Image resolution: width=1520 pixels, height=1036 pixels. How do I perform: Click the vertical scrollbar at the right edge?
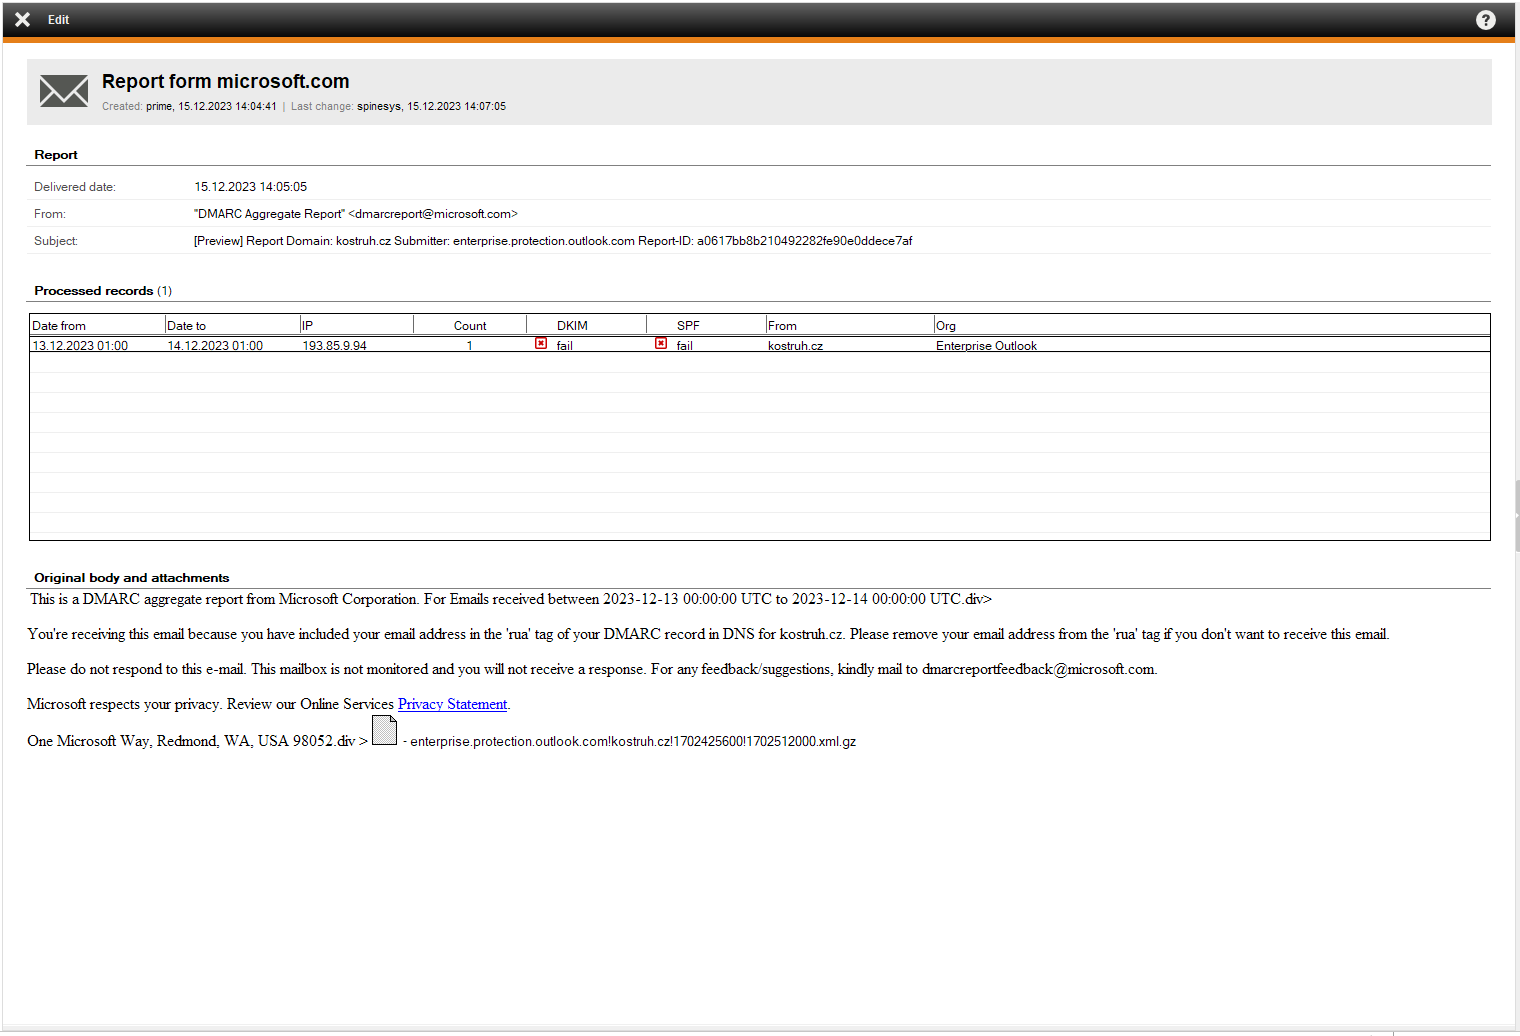click(x=1517, y=516)
